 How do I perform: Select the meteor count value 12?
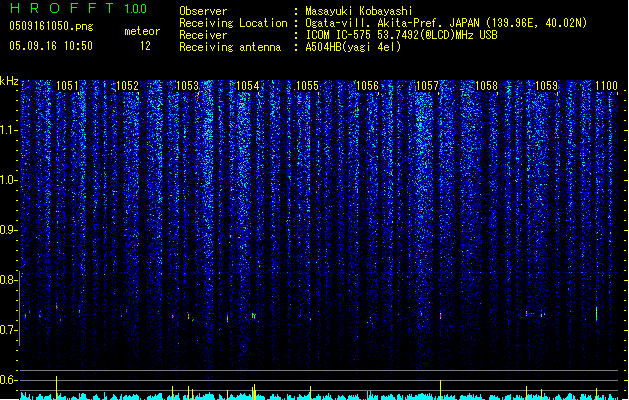[x=145, y=46]
